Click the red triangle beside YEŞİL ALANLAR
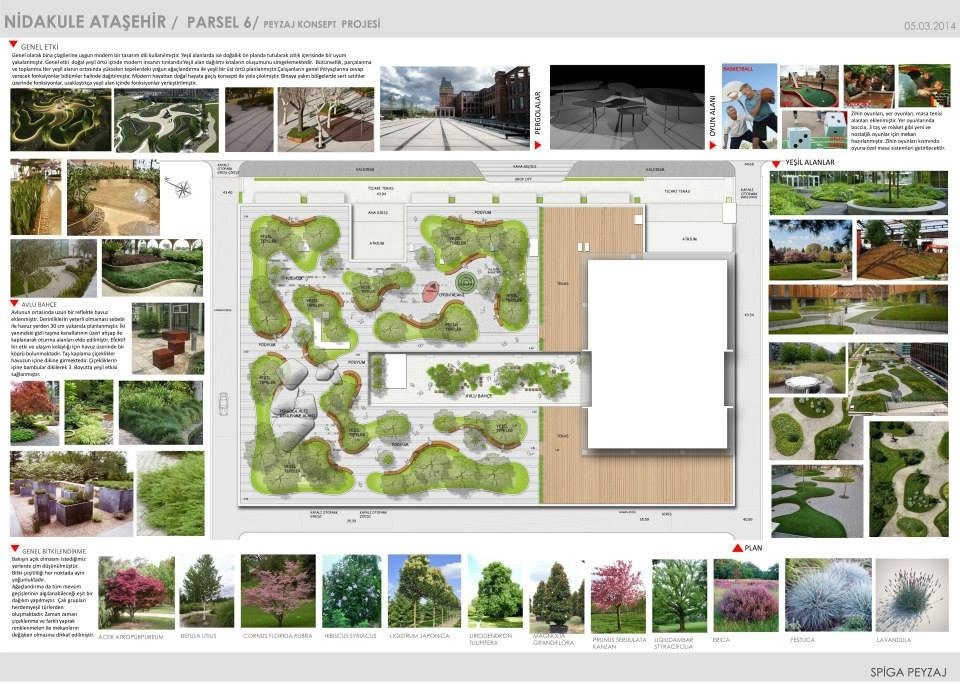The width and height of the screenshot is (960, 684). tap(776, 161)
